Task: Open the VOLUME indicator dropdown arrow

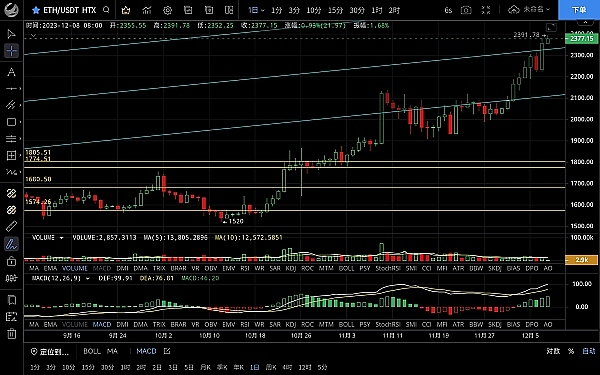Action: [61, 238]
